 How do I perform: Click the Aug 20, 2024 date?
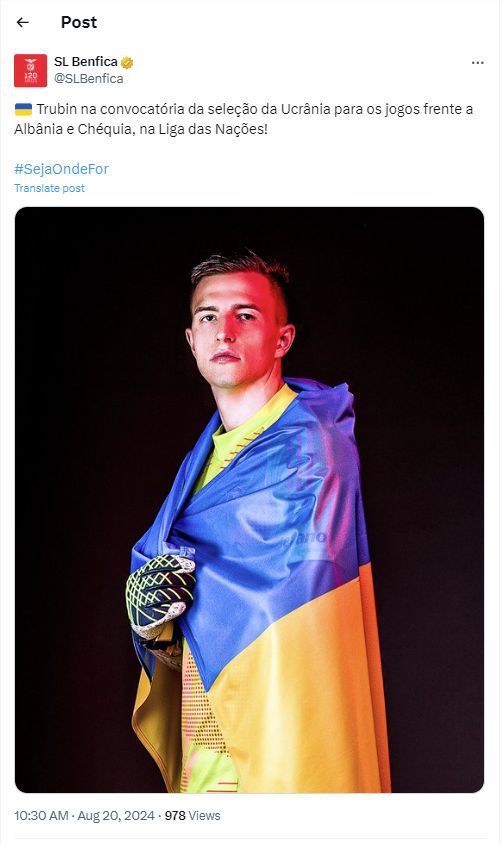(116, 815)
